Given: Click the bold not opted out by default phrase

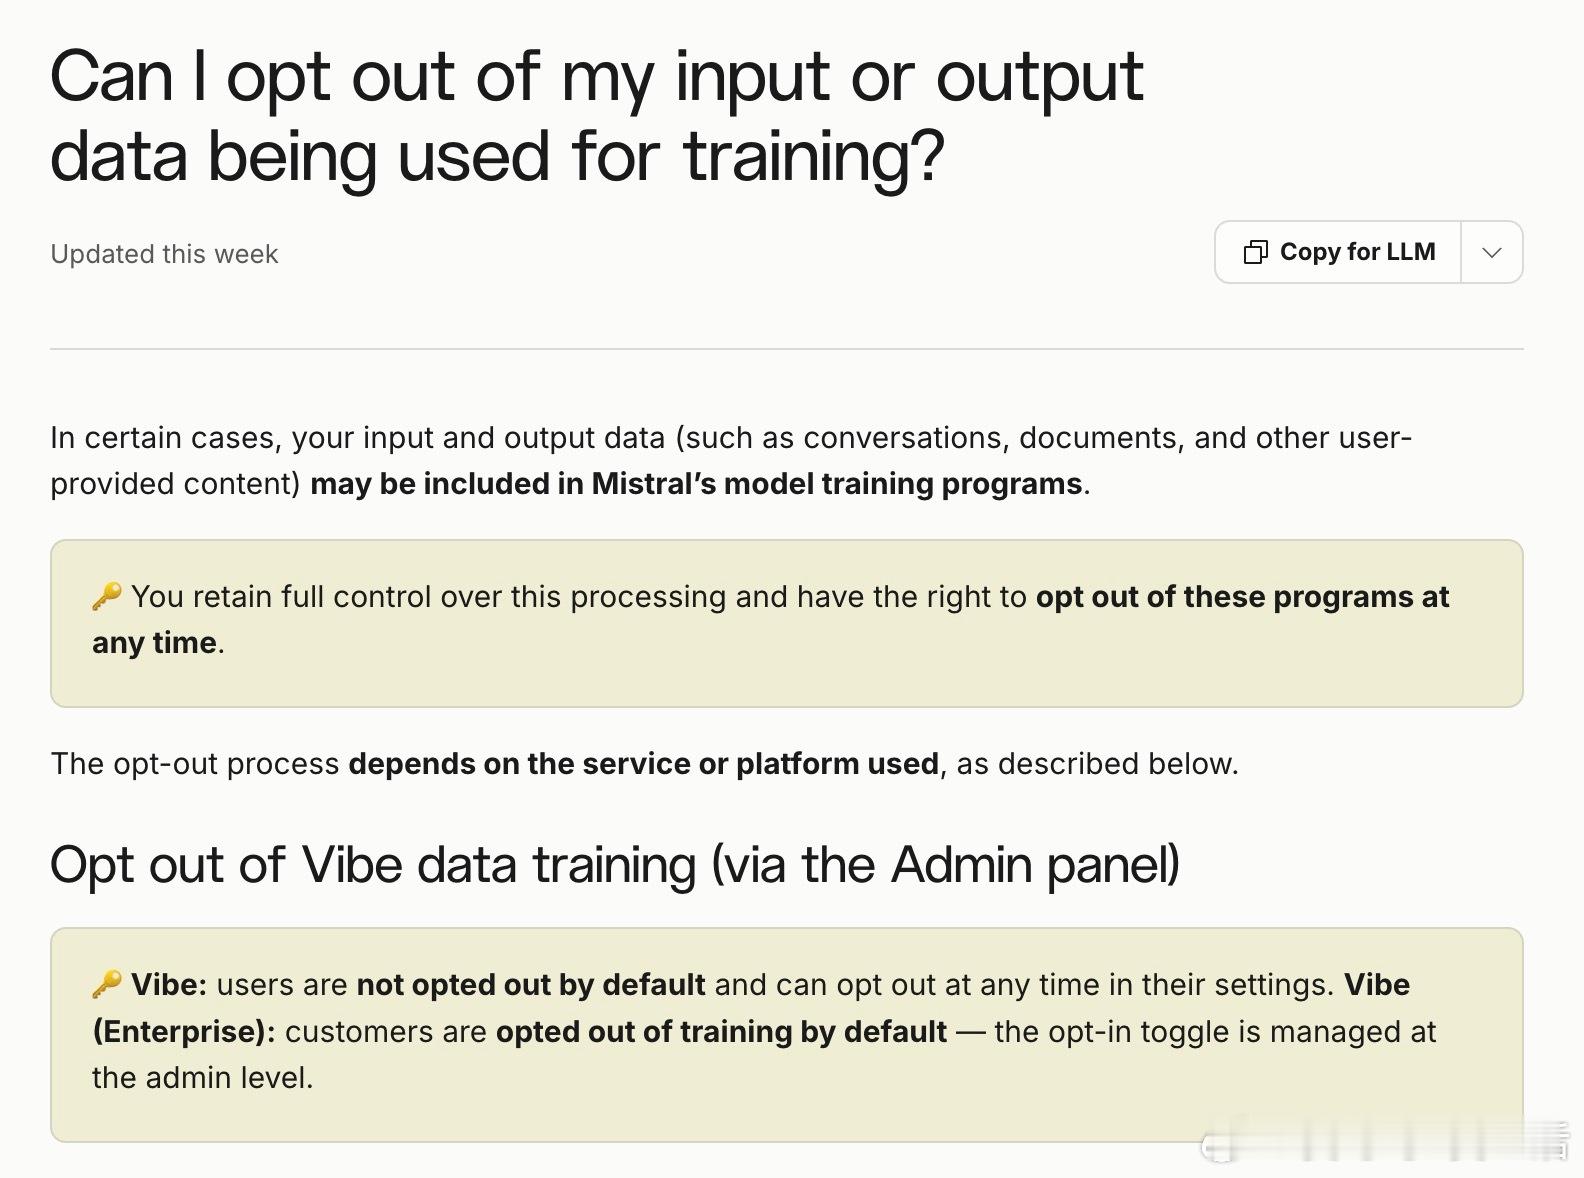Looking at the screenshot, I should tap(531, 984).
